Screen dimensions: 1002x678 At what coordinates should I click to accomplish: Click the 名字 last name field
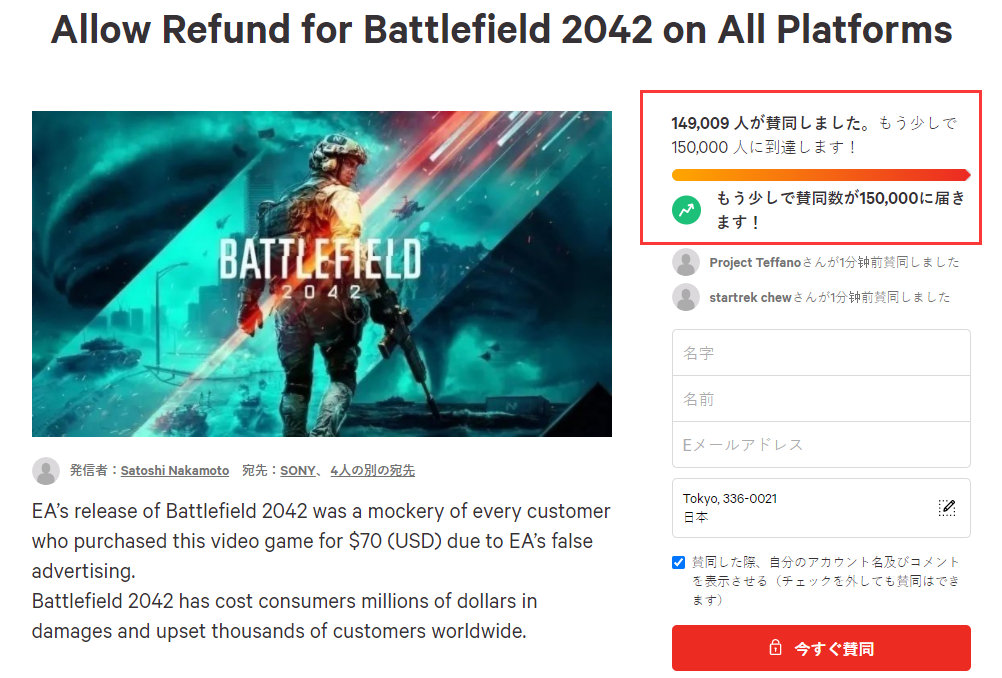820,353
